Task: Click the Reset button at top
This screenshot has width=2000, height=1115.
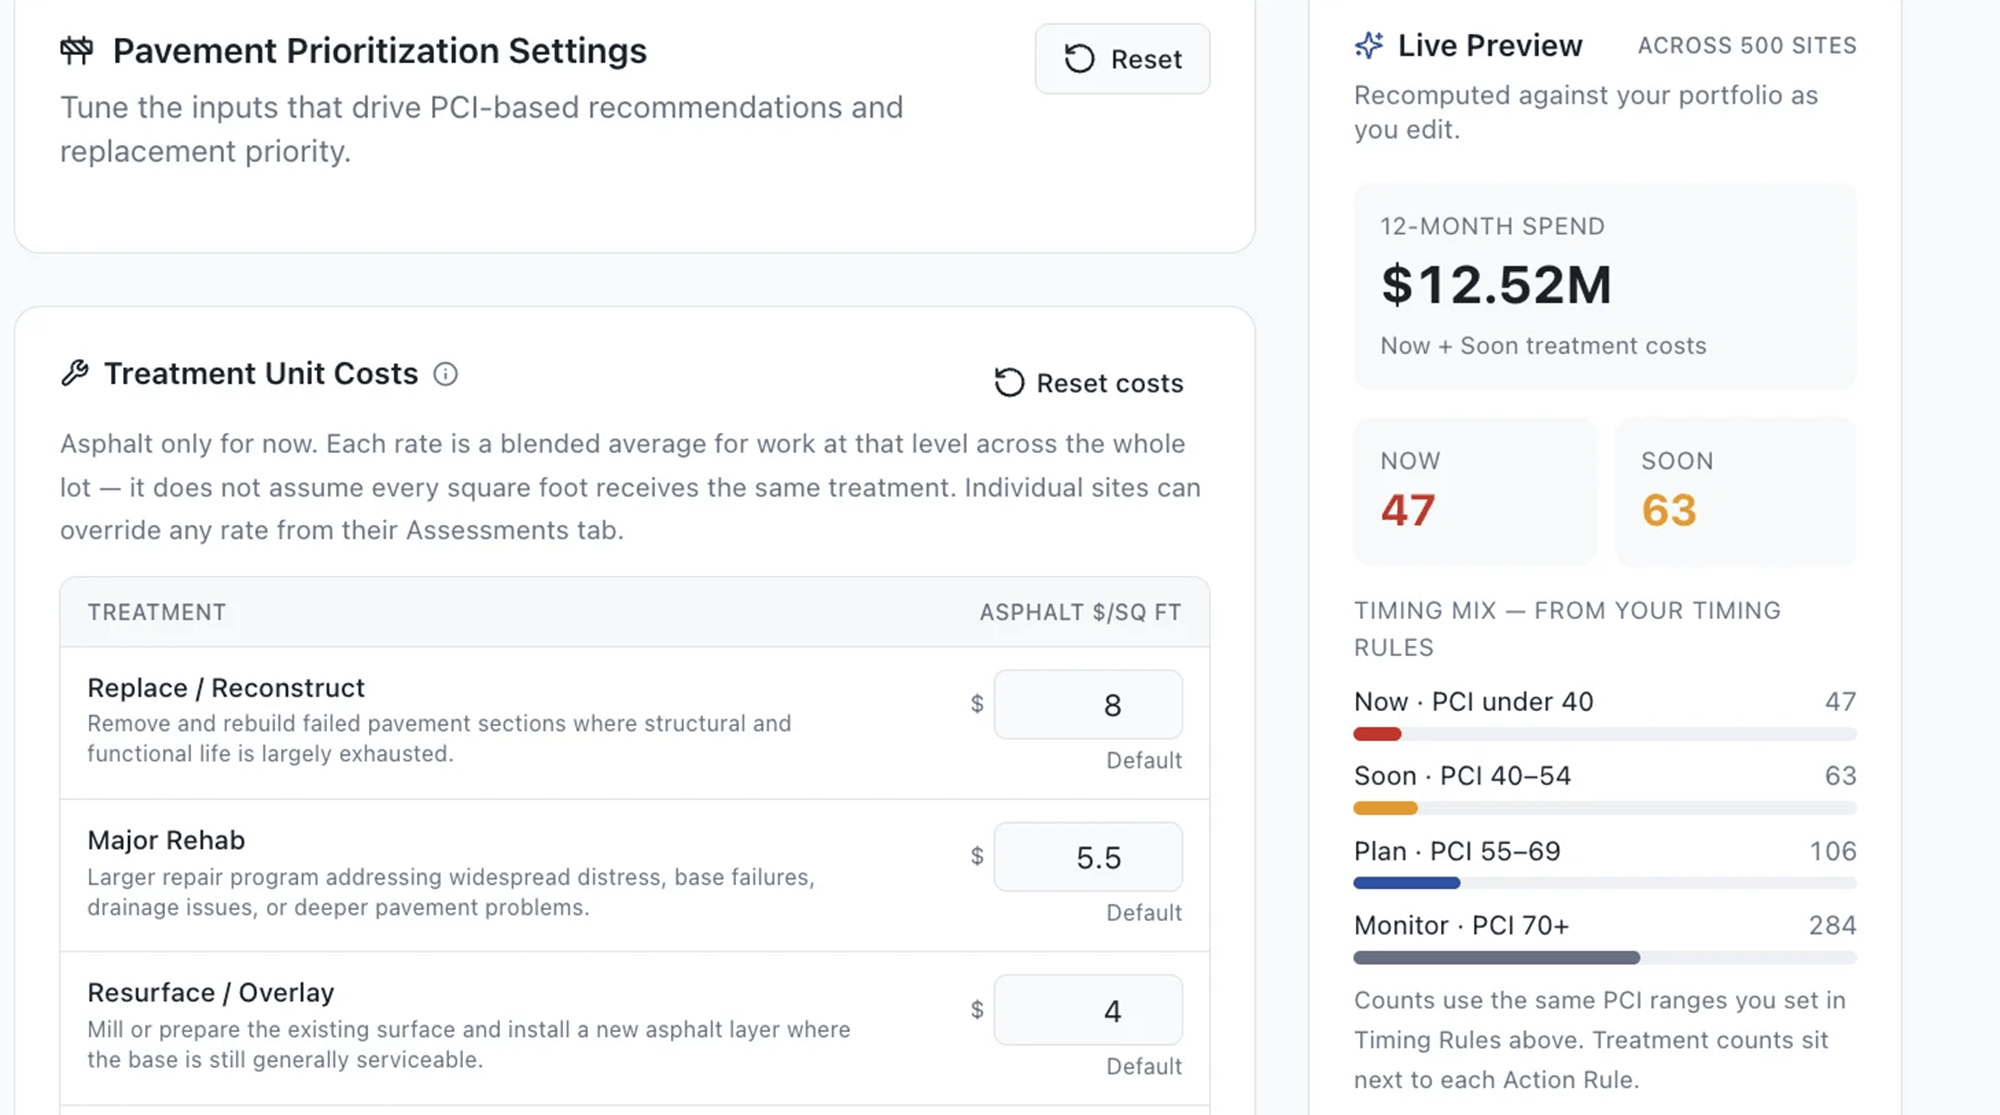Action: pyautogui.click(x=1122, y=59)
